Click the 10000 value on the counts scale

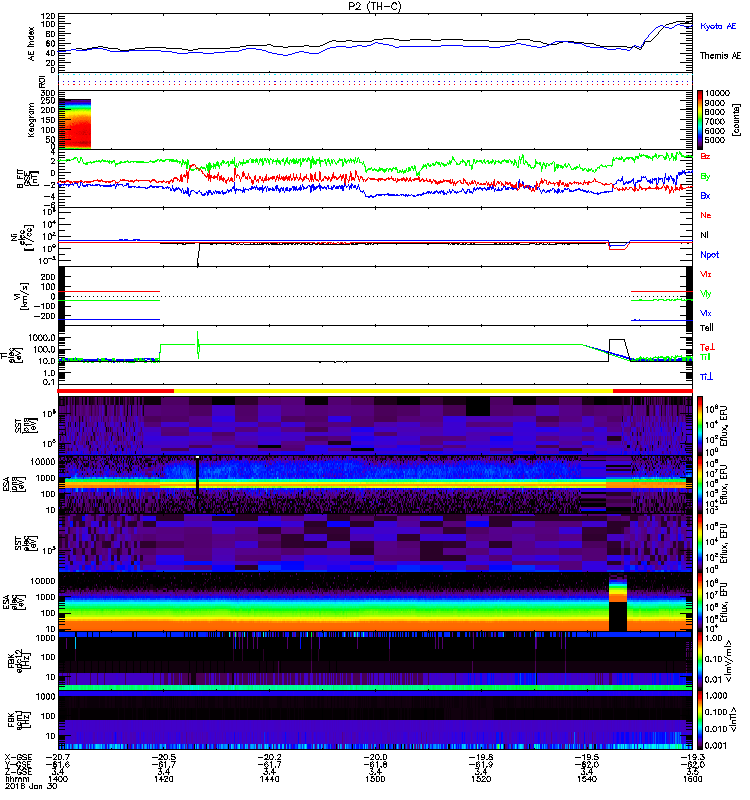pos(717,93)
